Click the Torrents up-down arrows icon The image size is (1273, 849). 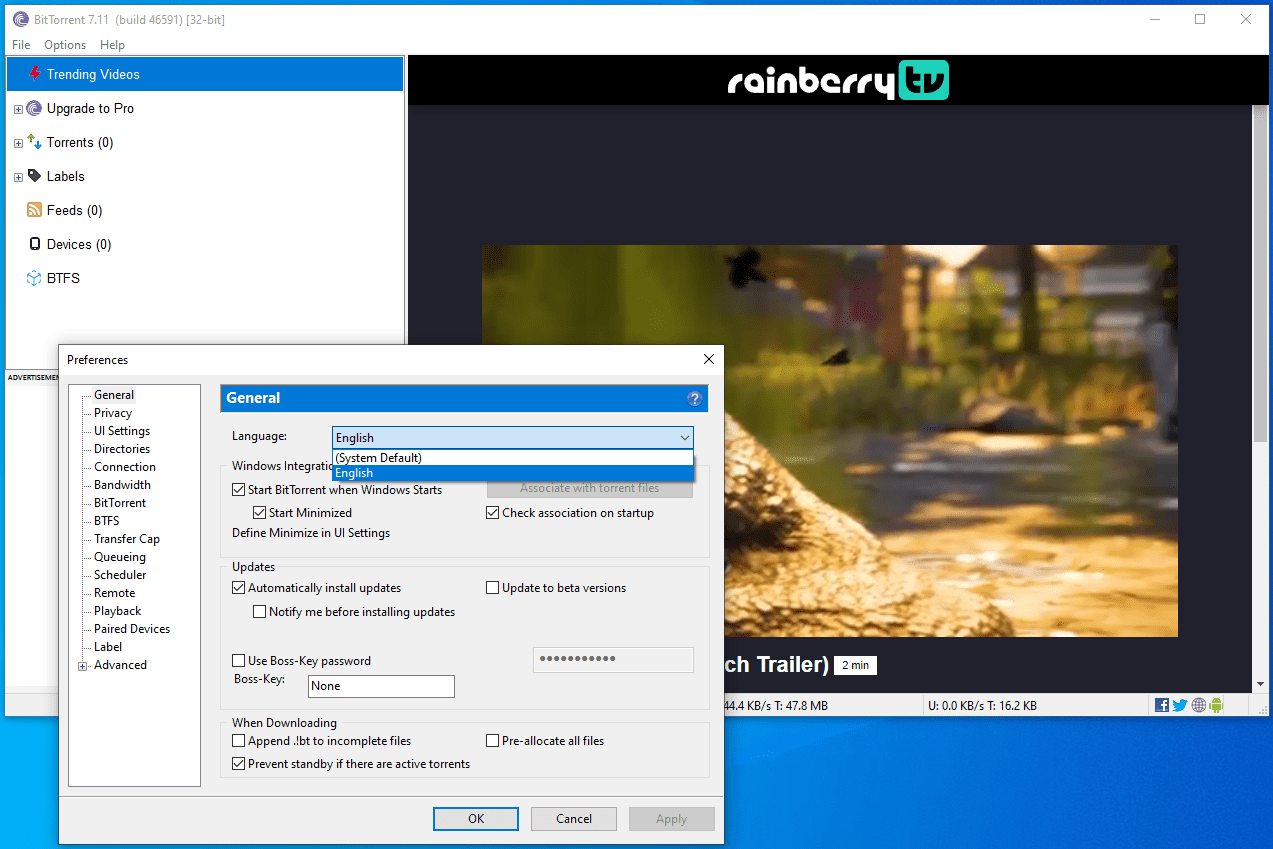point(35,142)
